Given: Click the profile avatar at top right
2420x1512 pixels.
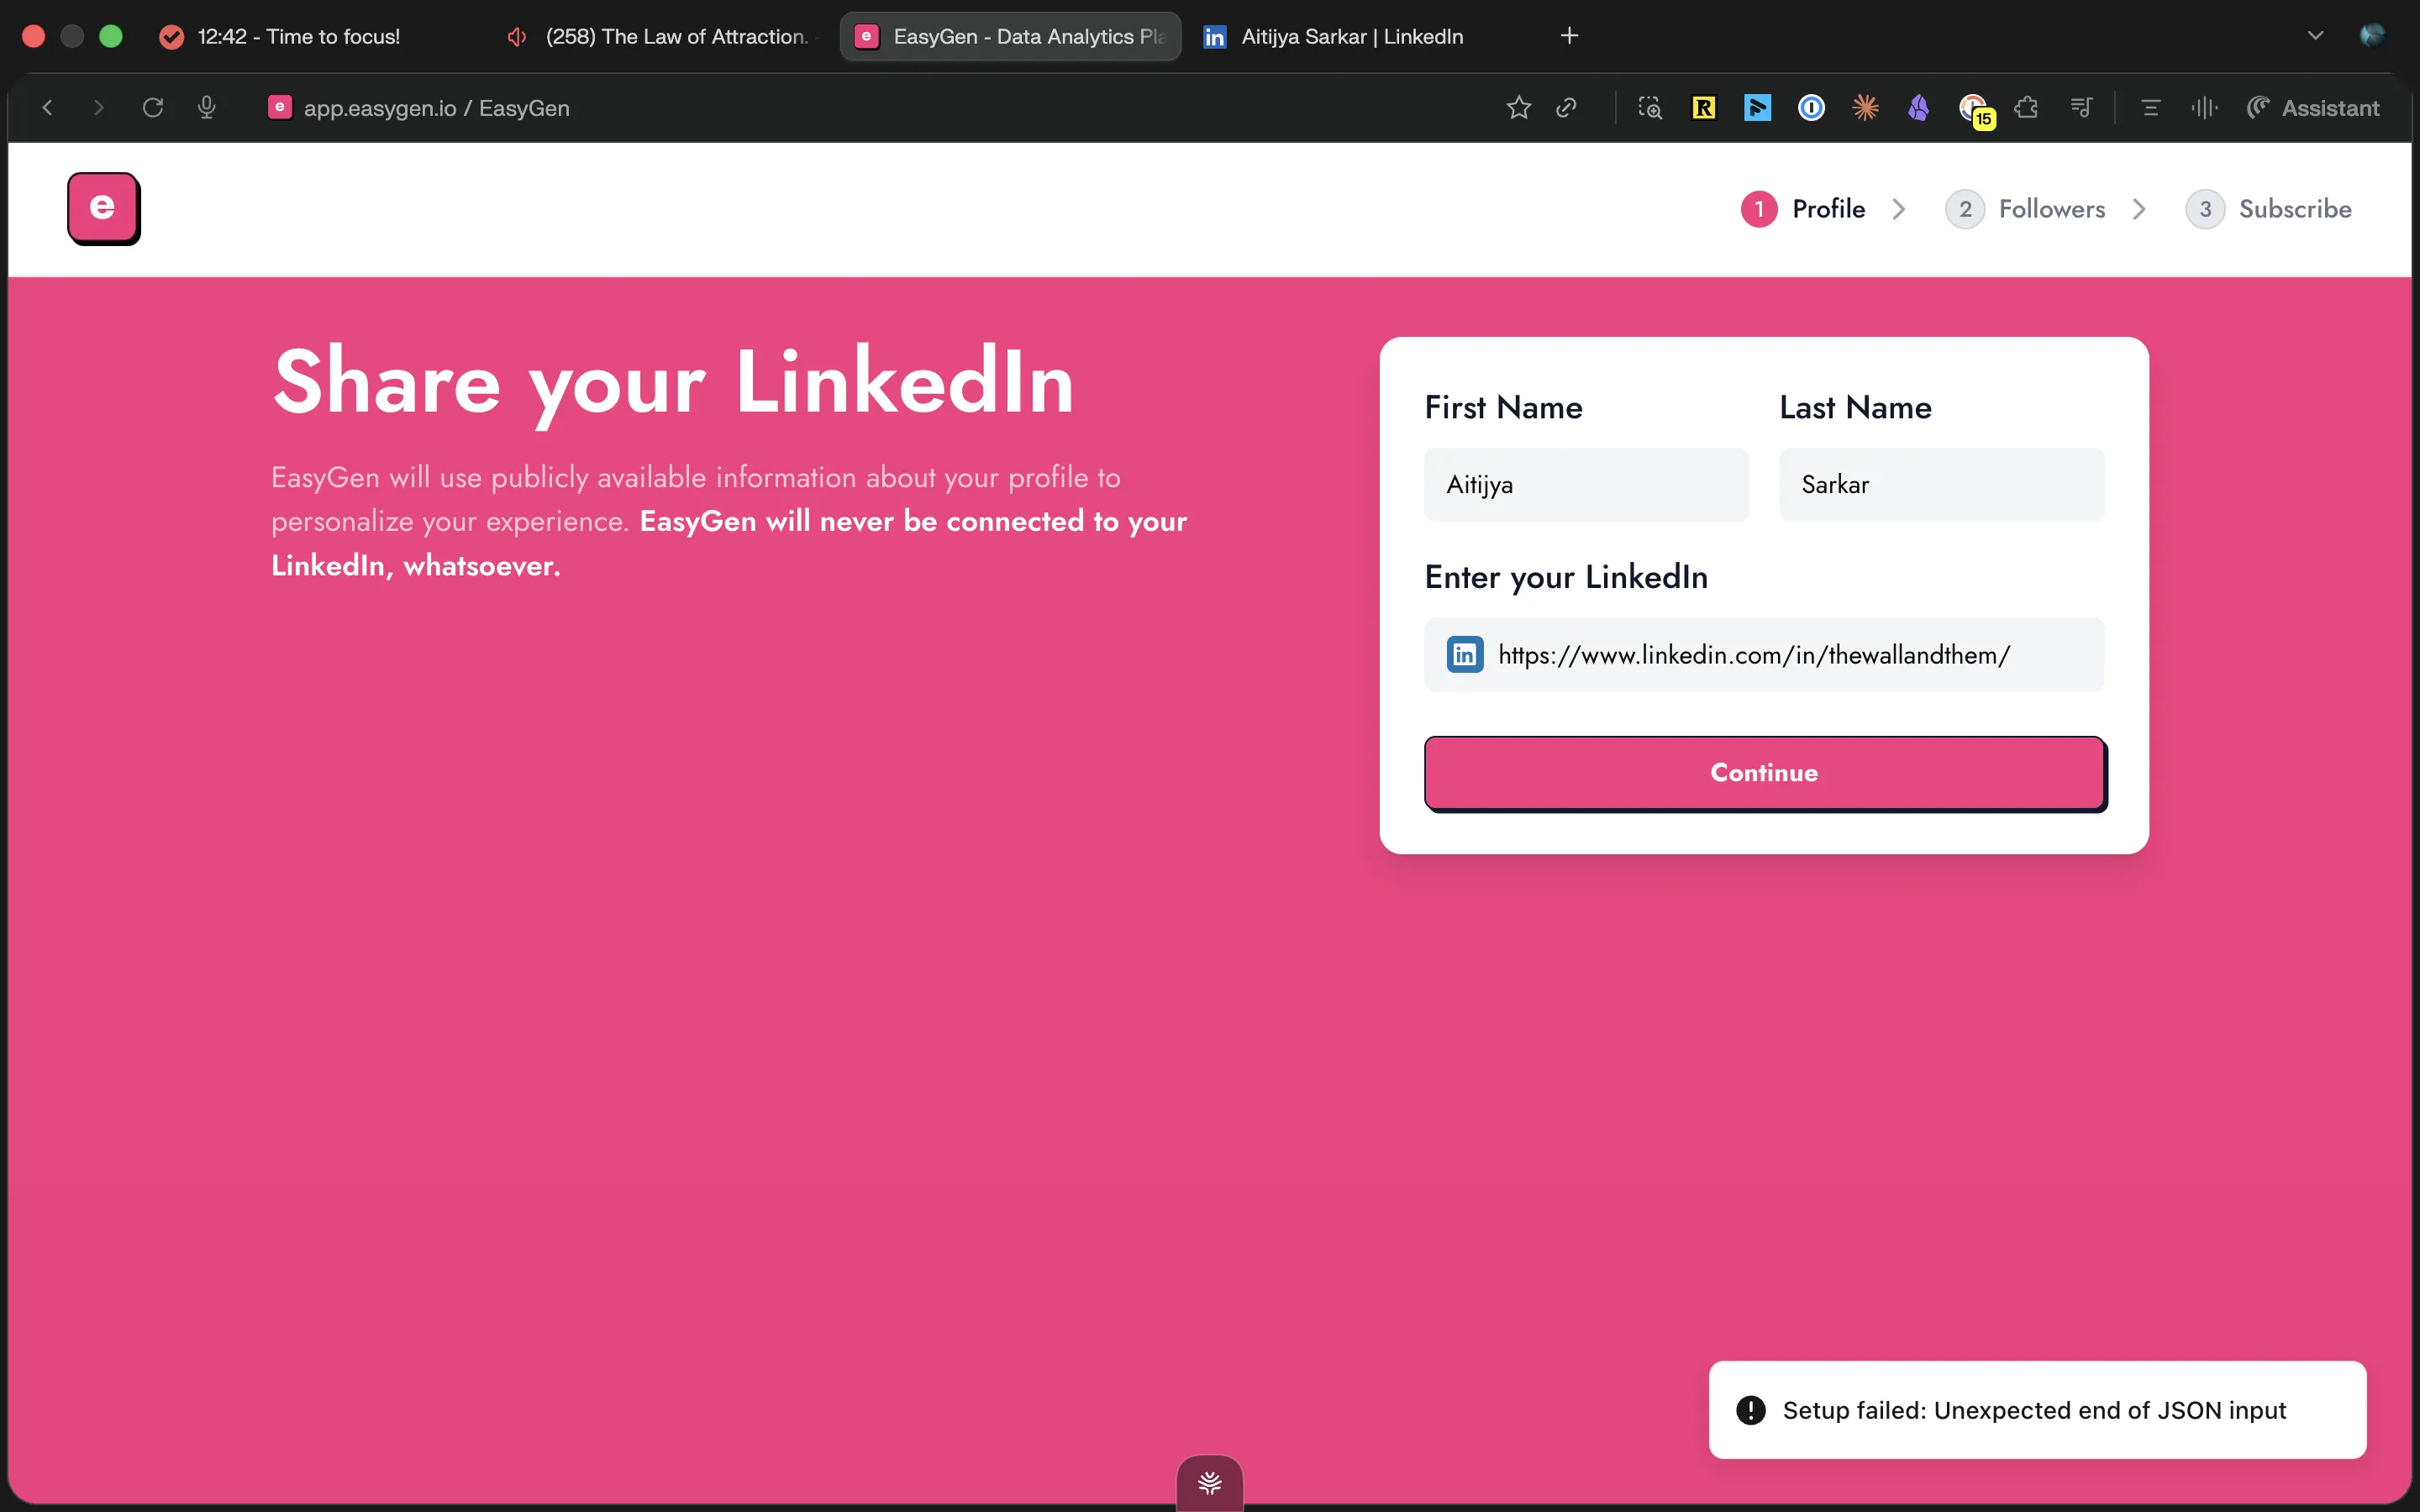Looking at the screenshot, I should [2372, 36].
